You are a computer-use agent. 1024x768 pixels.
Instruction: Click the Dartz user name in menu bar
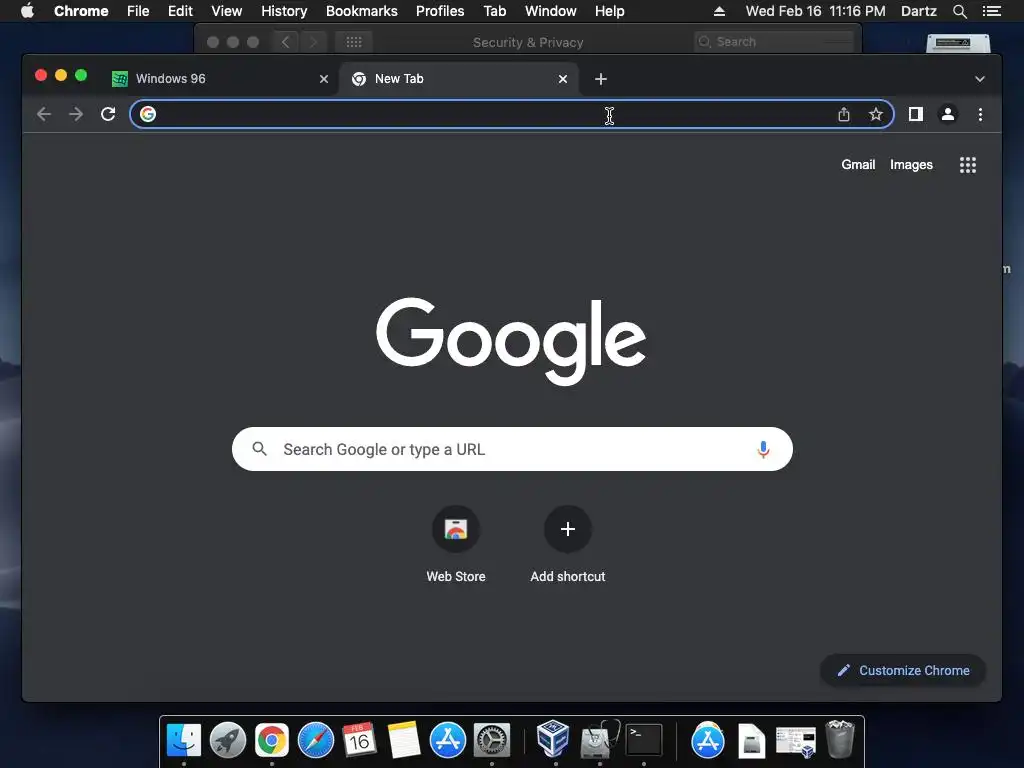click(919, 11)
